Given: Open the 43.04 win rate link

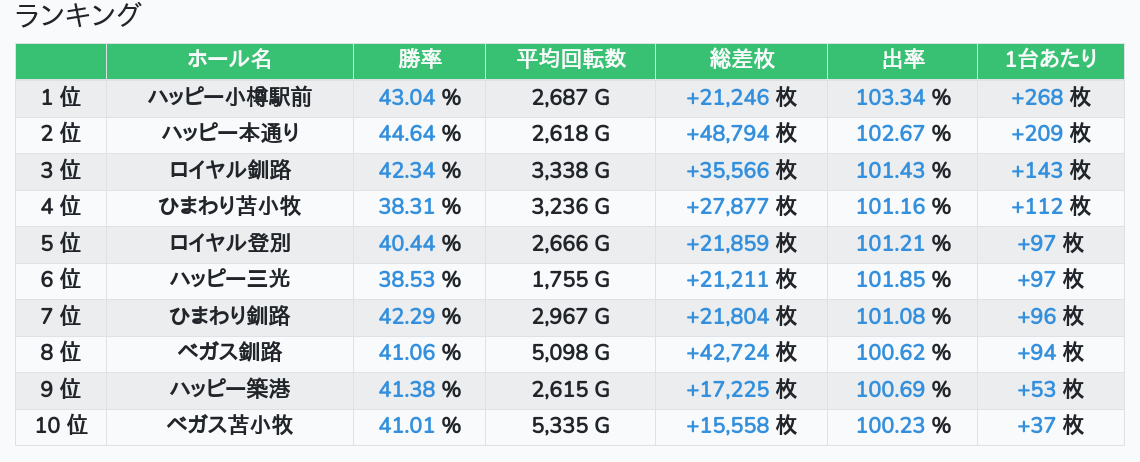Looking at the screenshot, I should (407, 97).
